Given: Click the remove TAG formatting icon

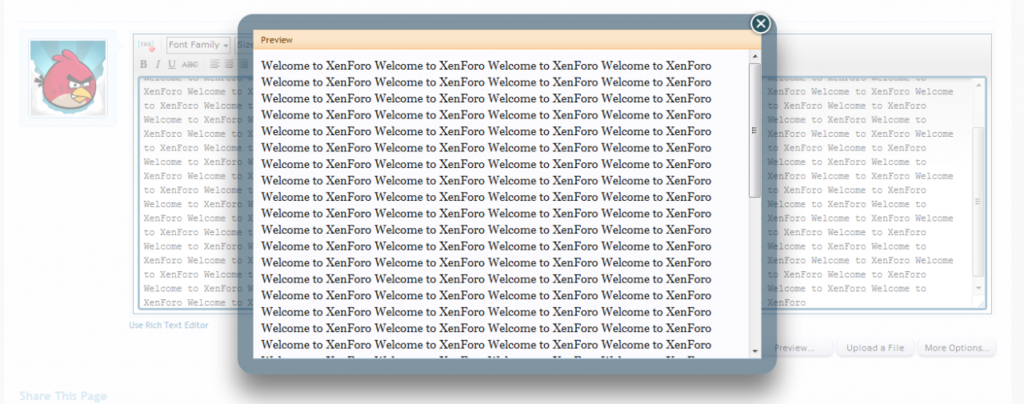Looking at the screenshot, I should pyautogui.click(x=146, y=45).
